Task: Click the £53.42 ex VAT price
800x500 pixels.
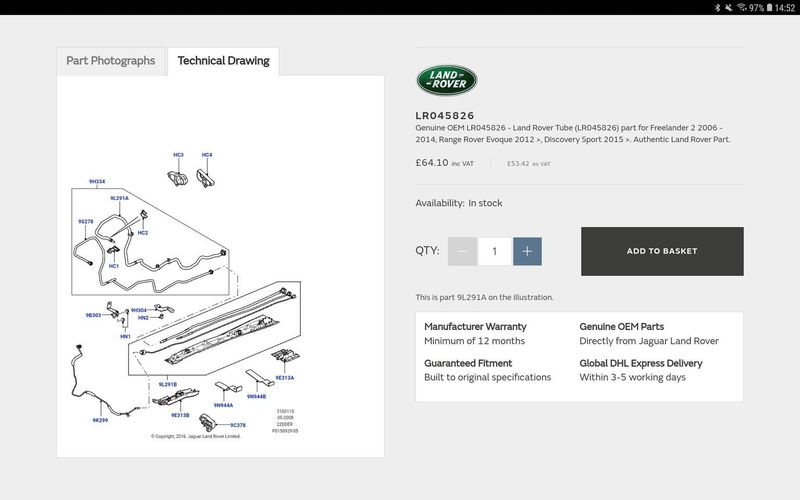Action: pos(529,164)
